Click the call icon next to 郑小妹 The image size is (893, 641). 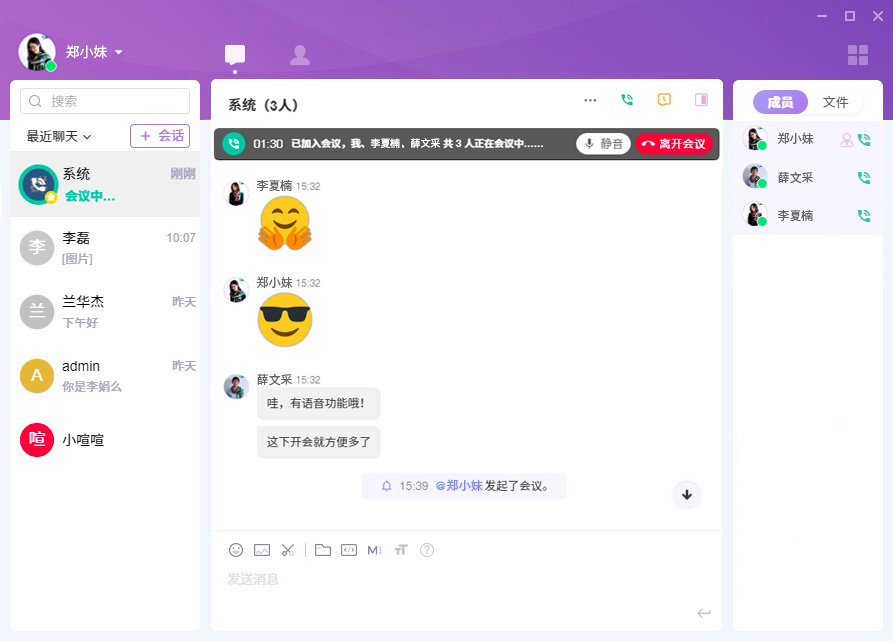pyautogui.click(x=864, y=139)
